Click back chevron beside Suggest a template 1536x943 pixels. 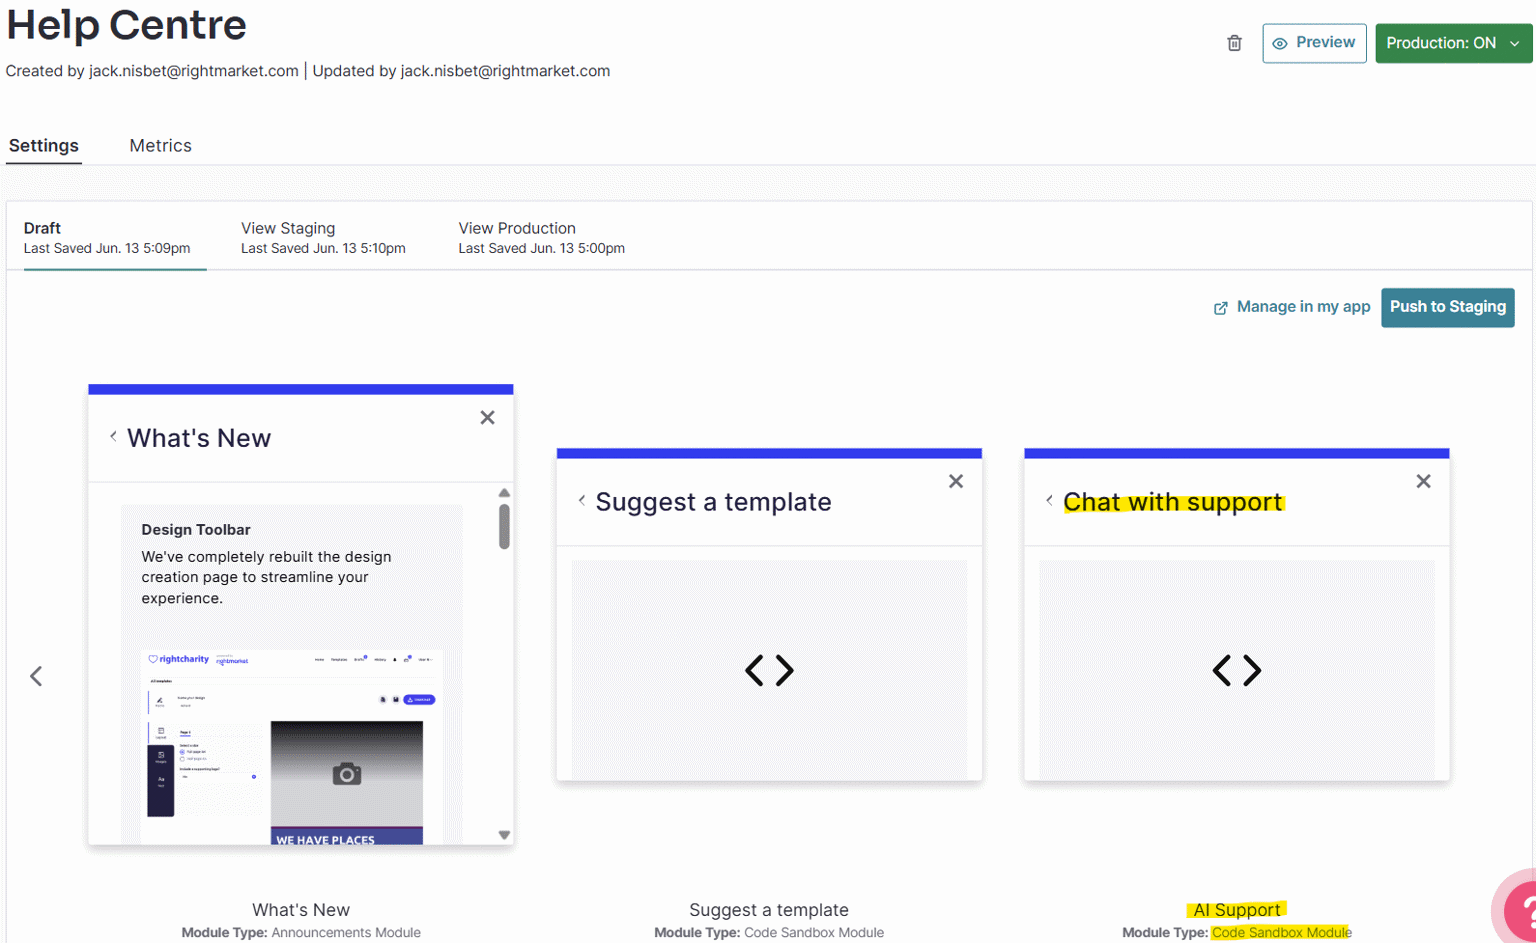pos(581,500)
